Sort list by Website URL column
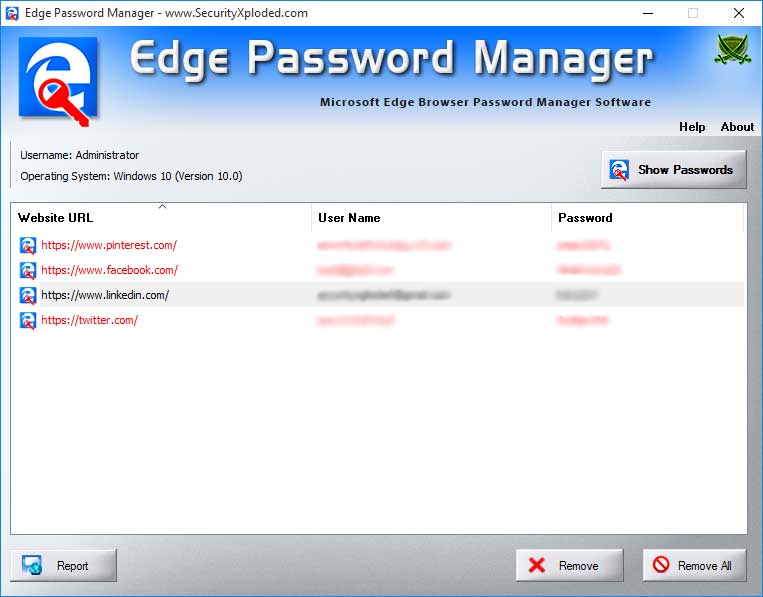 coord(160,217)
